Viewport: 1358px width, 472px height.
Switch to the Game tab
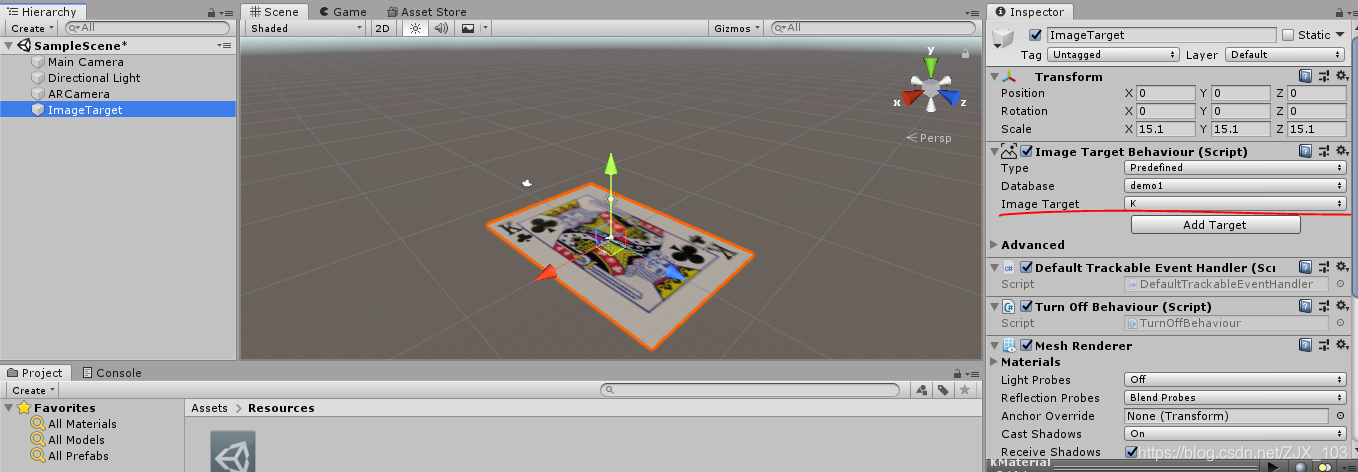[x=342, y=11]
